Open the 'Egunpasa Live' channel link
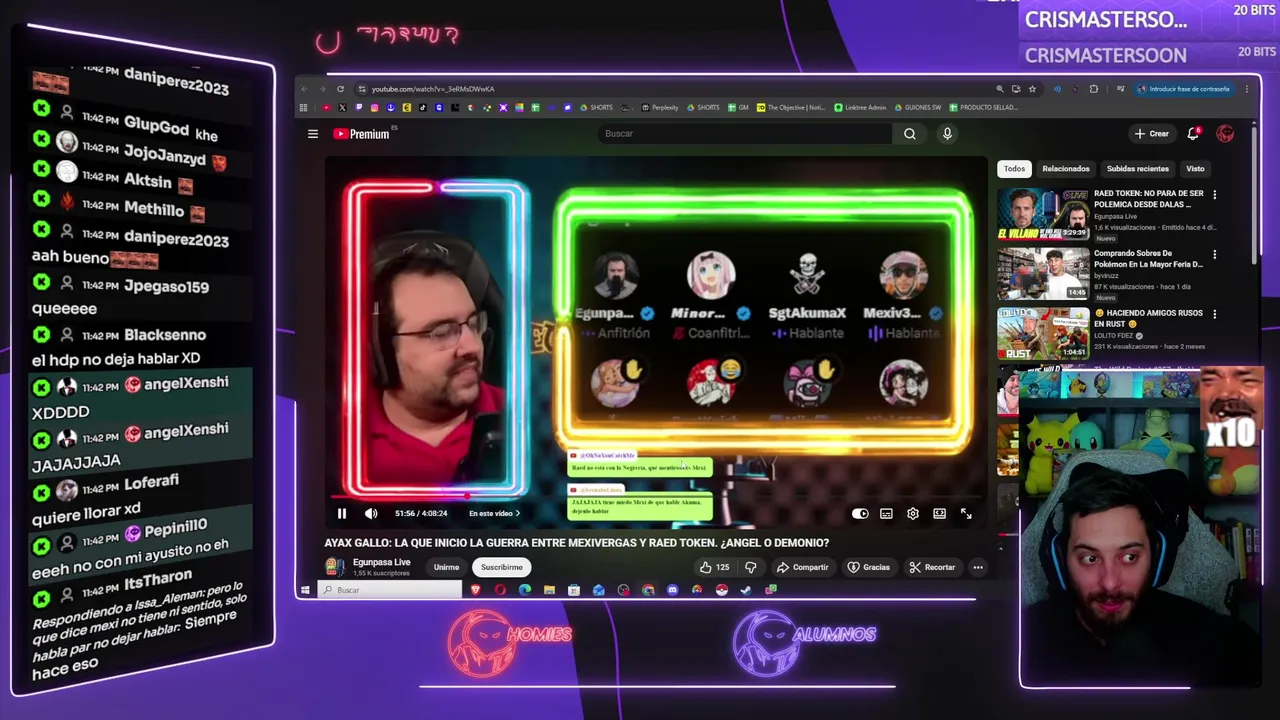This screenshot has width=1280, height=720. (381, 562)
